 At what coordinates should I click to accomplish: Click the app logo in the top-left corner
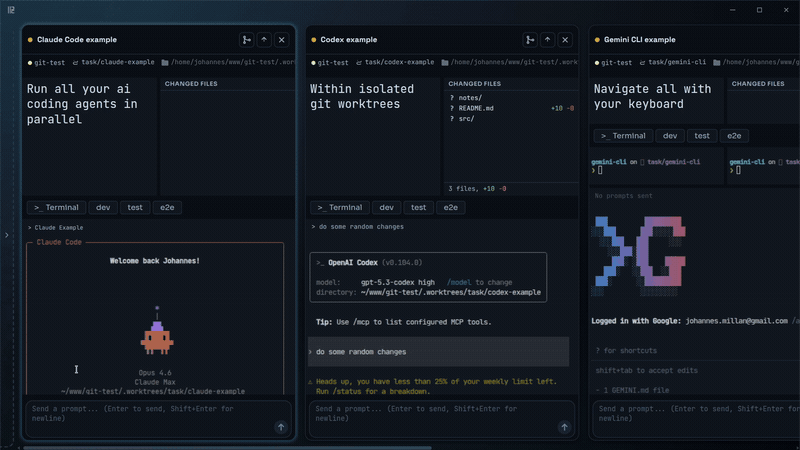click(x=12, y=10)
